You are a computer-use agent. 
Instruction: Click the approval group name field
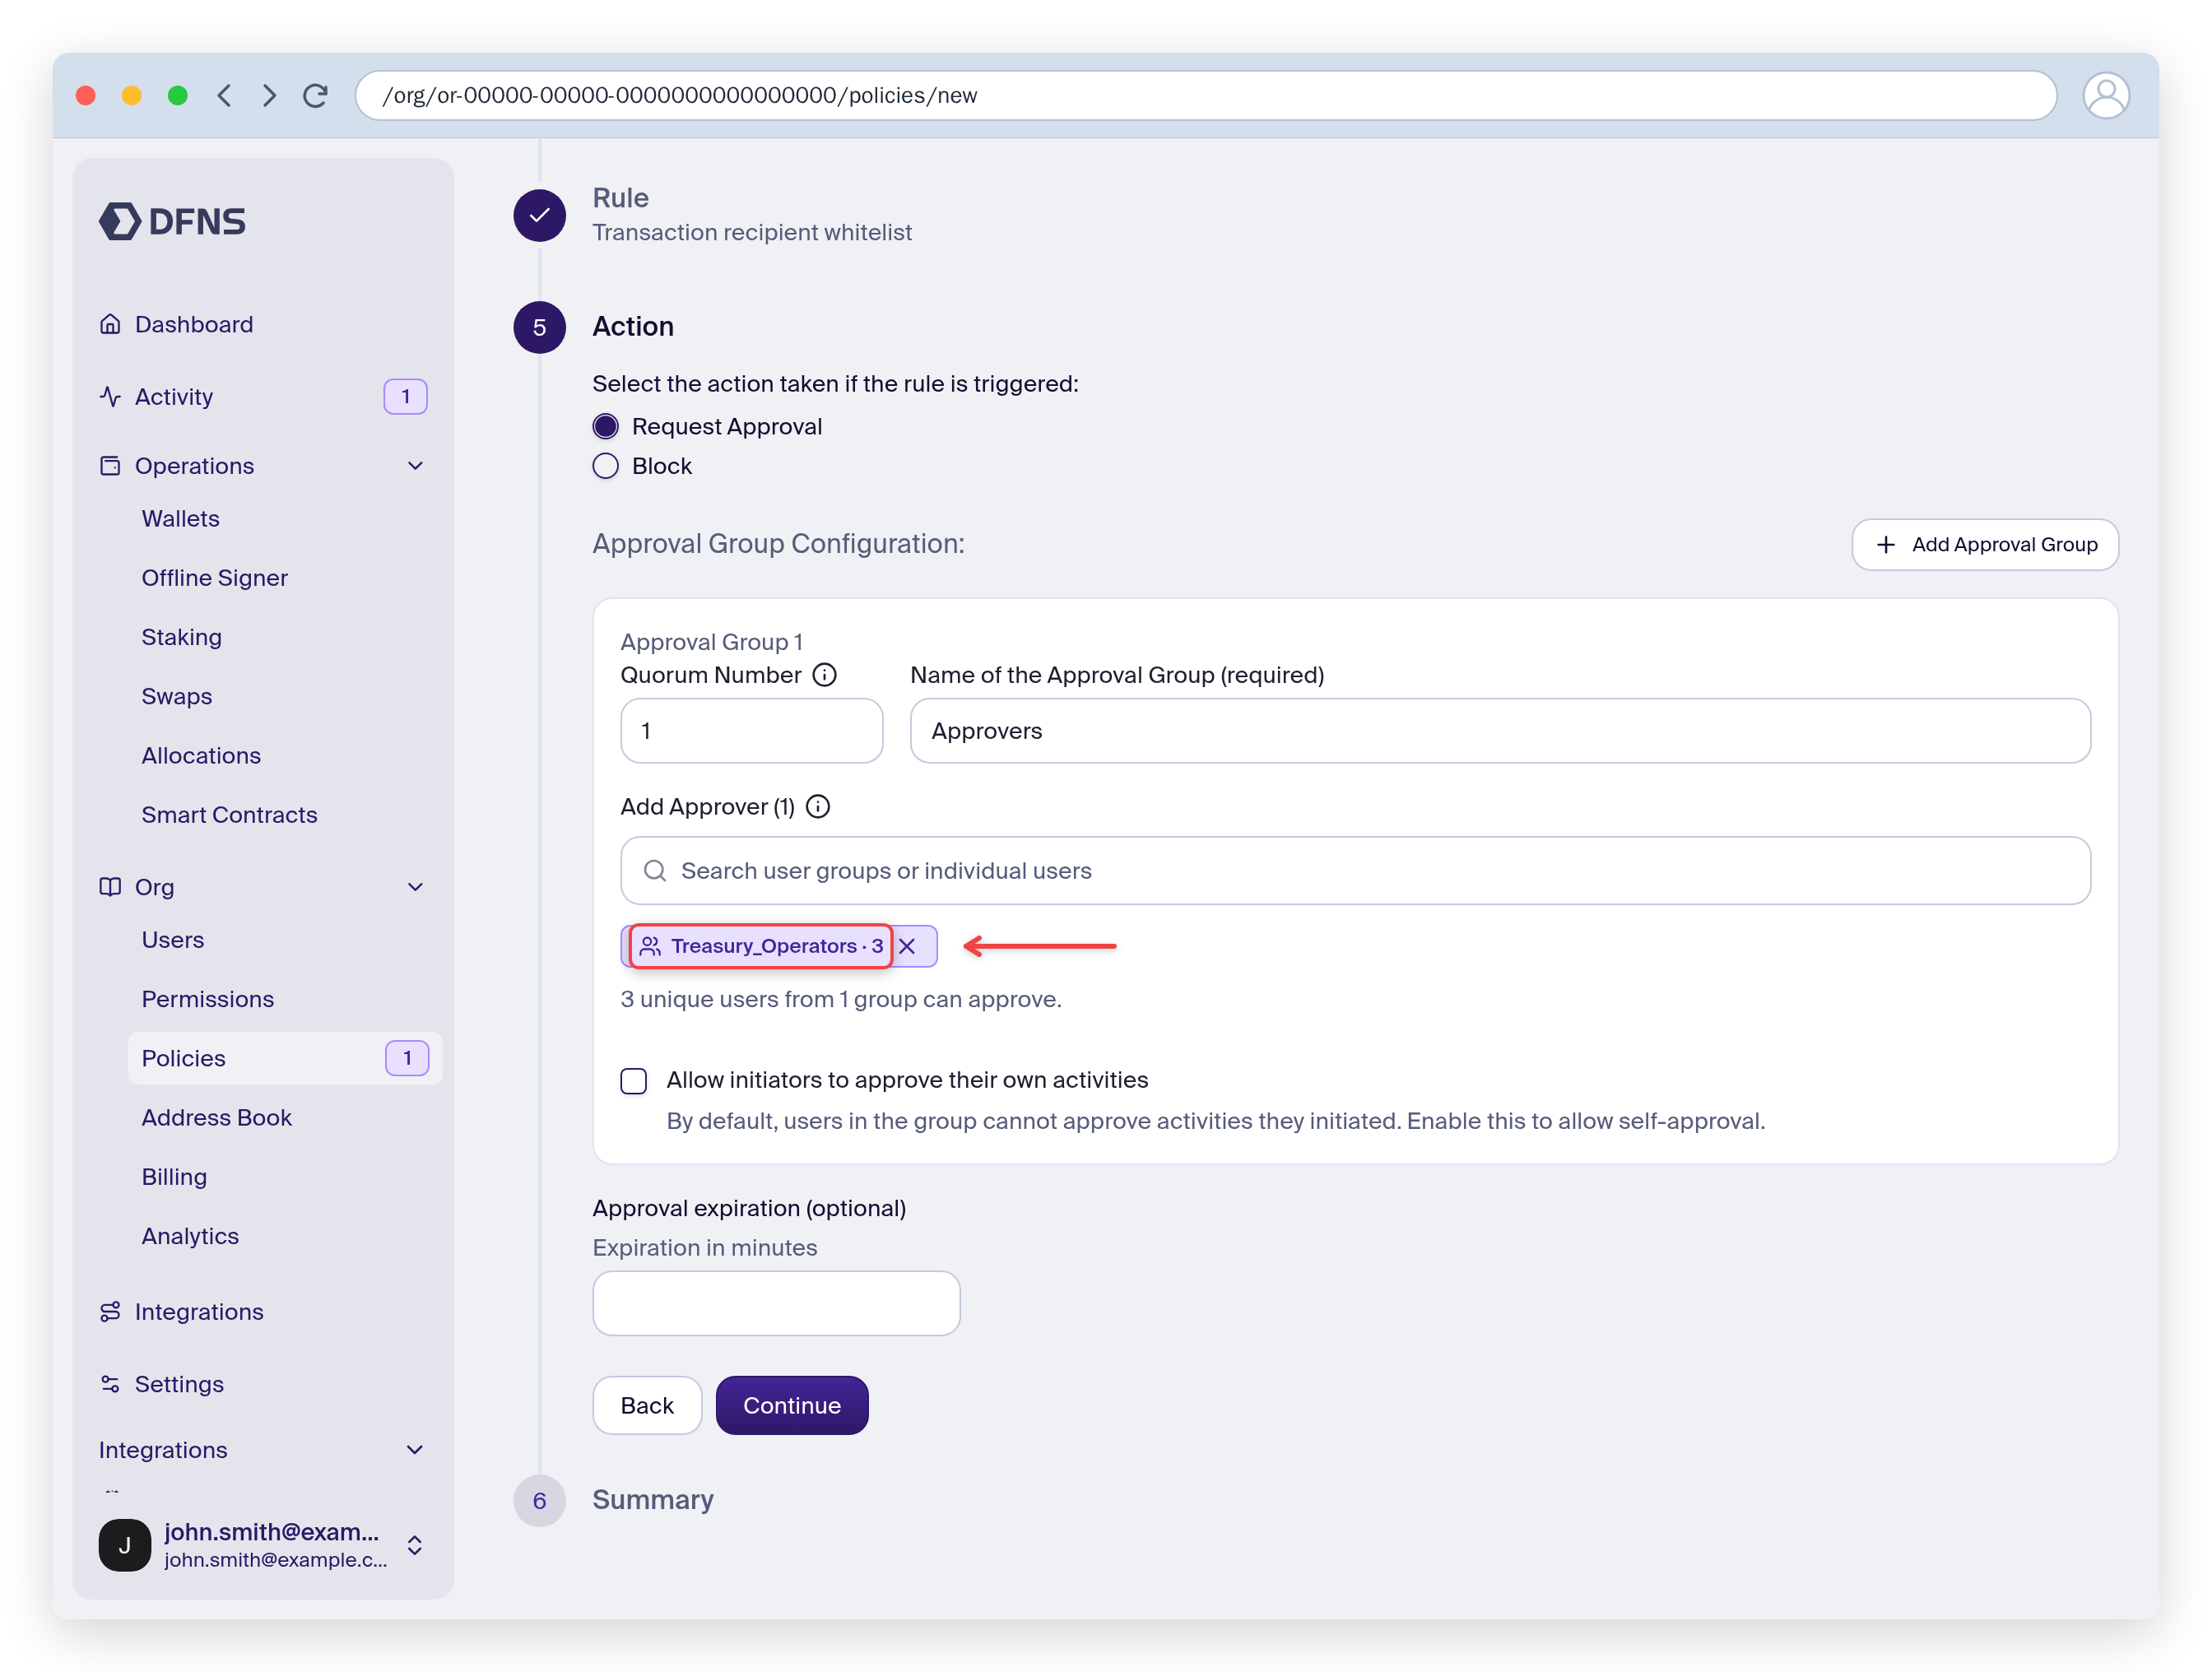coord(1500,731)
